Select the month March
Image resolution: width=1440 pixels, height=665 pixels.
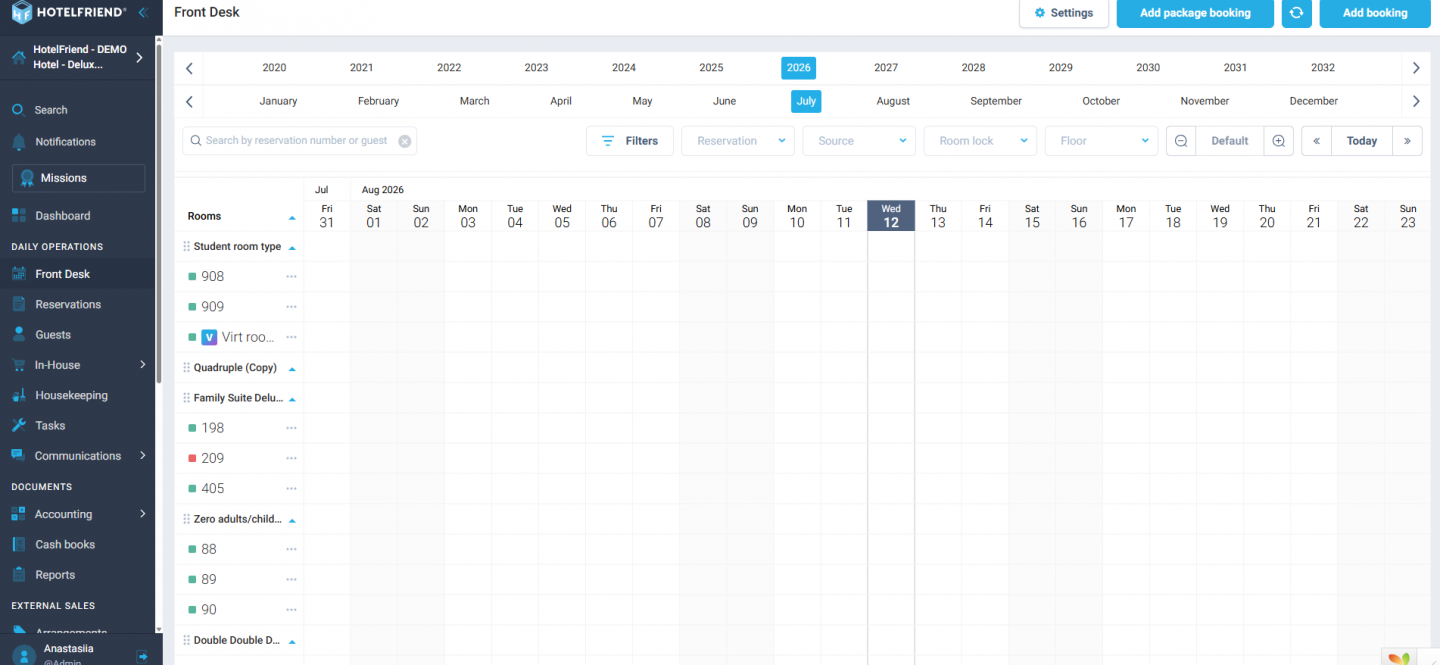tap(475, 101)
